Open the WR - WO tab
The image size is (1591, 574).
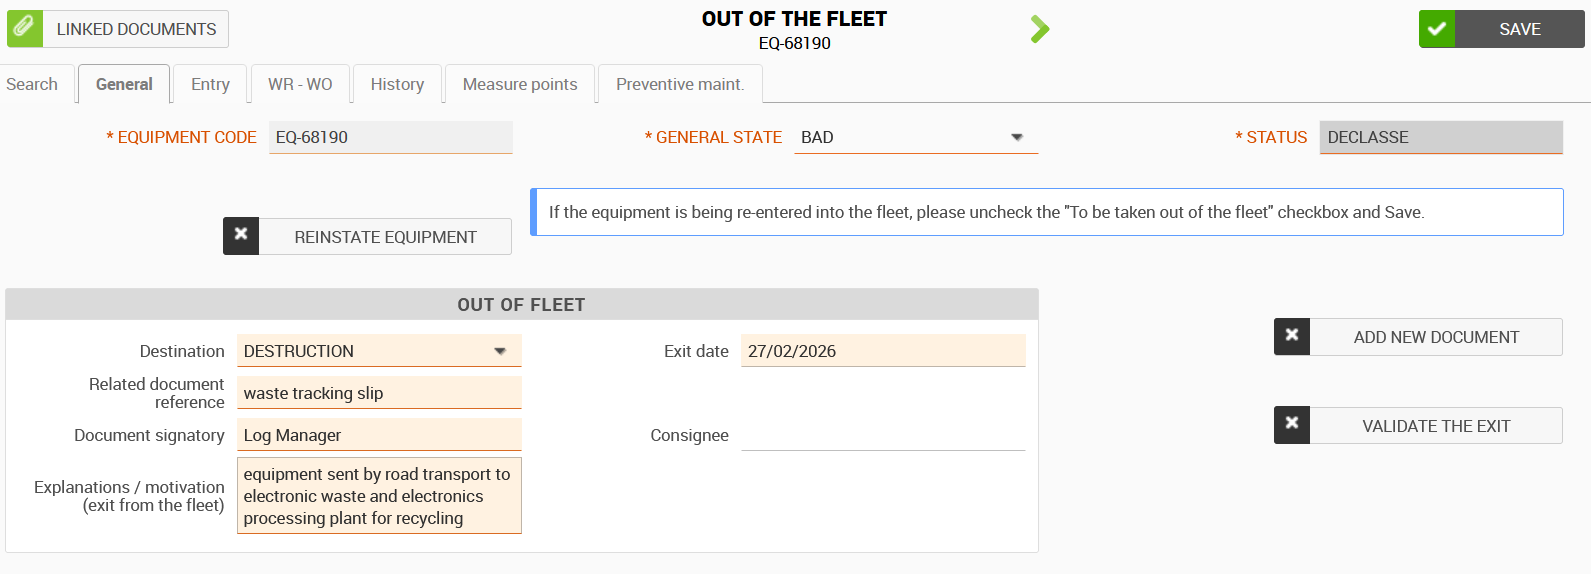(x=300, y=84)
